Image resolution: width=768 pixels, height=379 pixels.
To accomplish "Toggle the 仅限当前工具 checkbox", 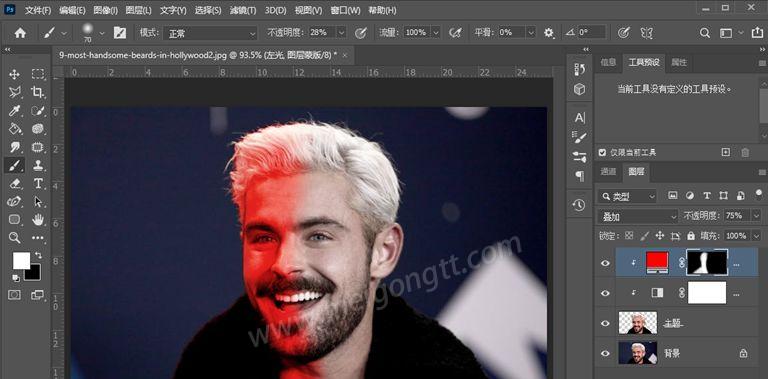I will (602, 153).
